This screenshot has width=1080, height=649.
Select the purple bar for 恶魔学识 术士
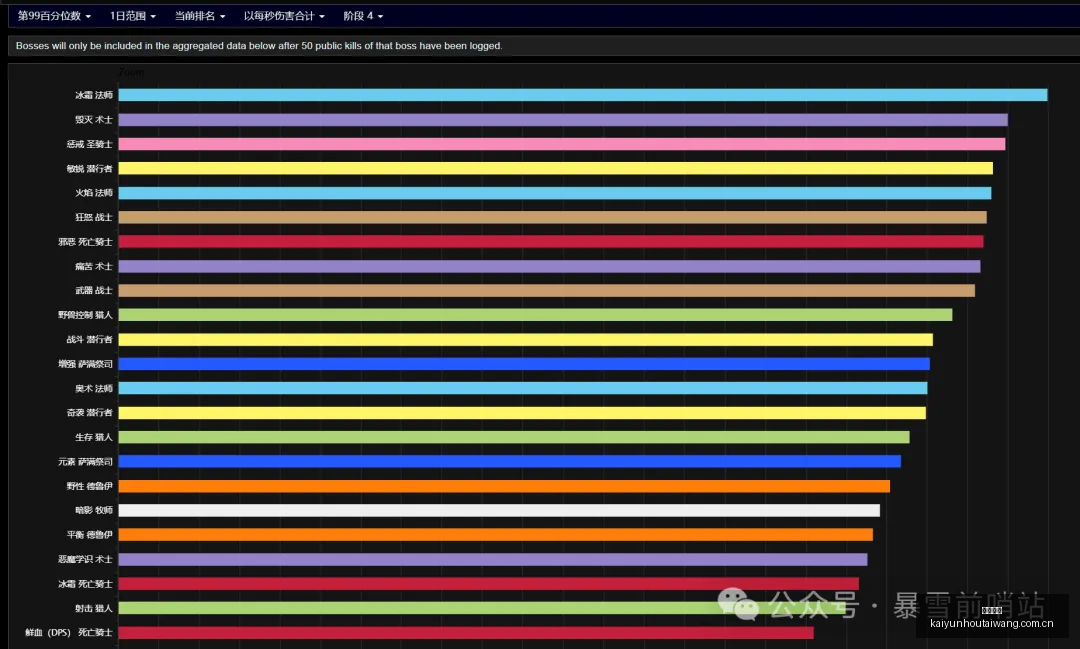[x=492, y=559]
